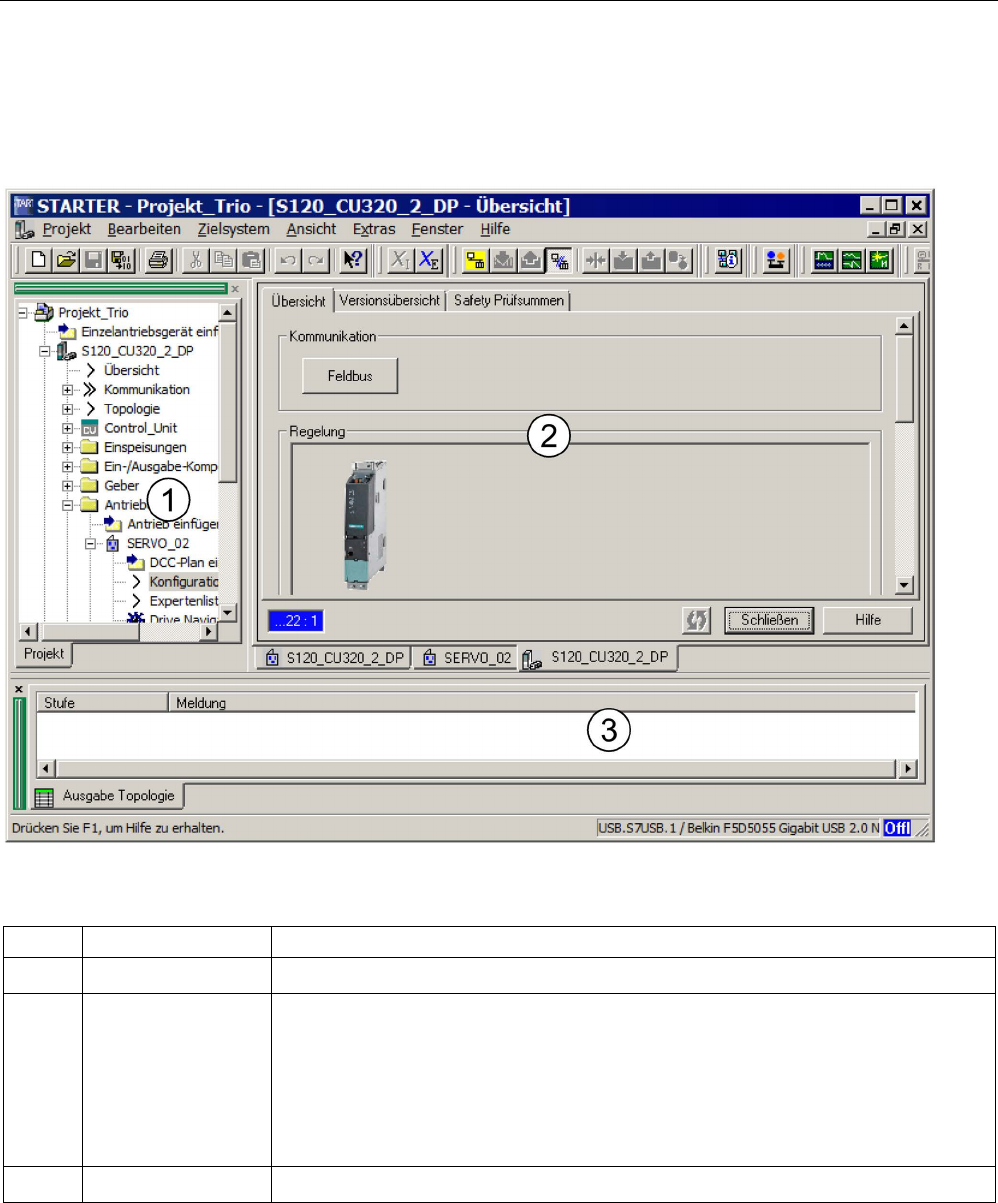
Task: Open the first green trace oscilloscope icon
Action: click(825, 260)
